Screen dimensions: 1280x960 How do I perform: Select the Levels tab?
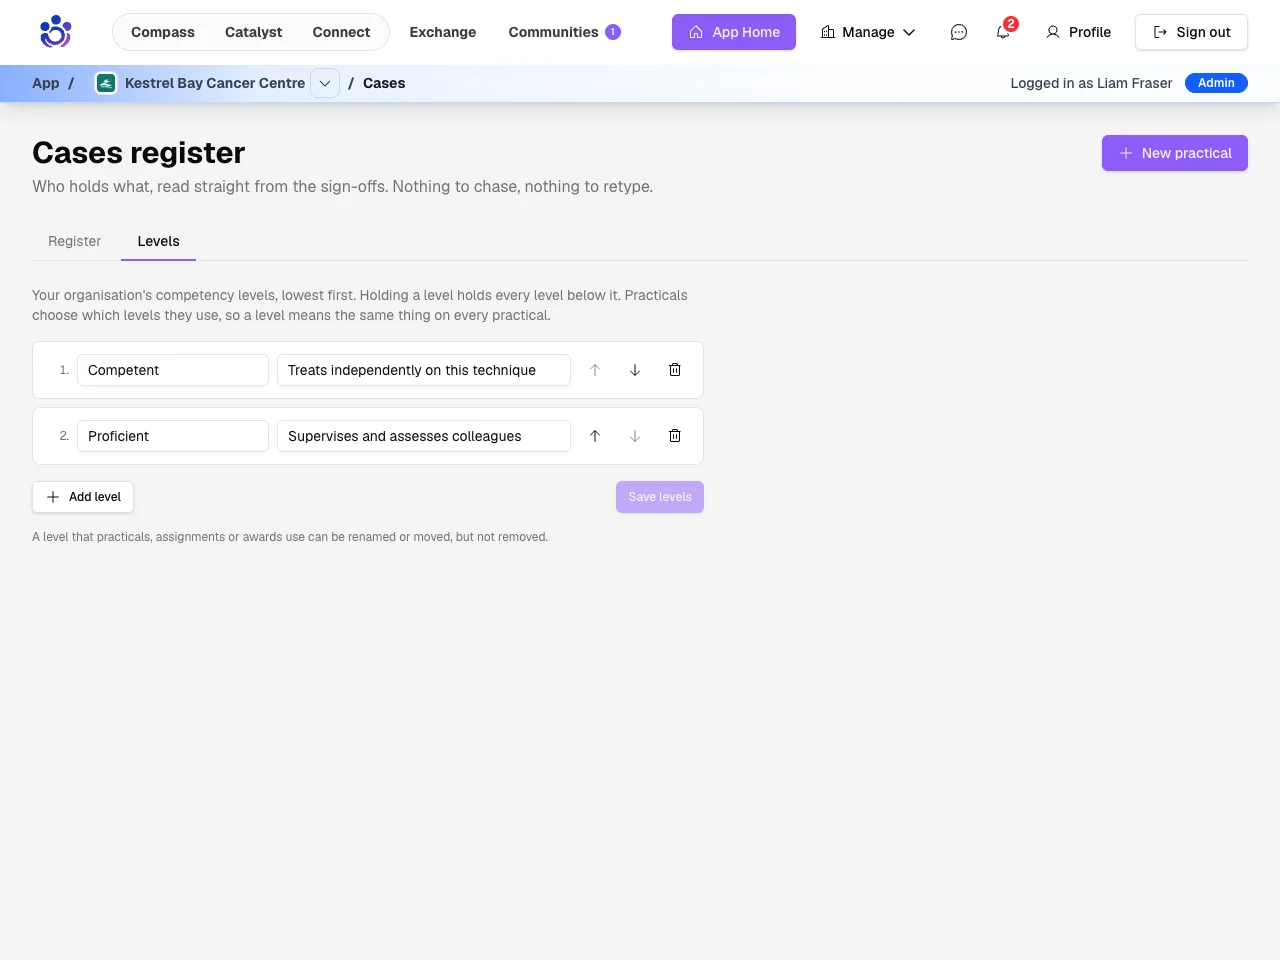click(158, 241)
